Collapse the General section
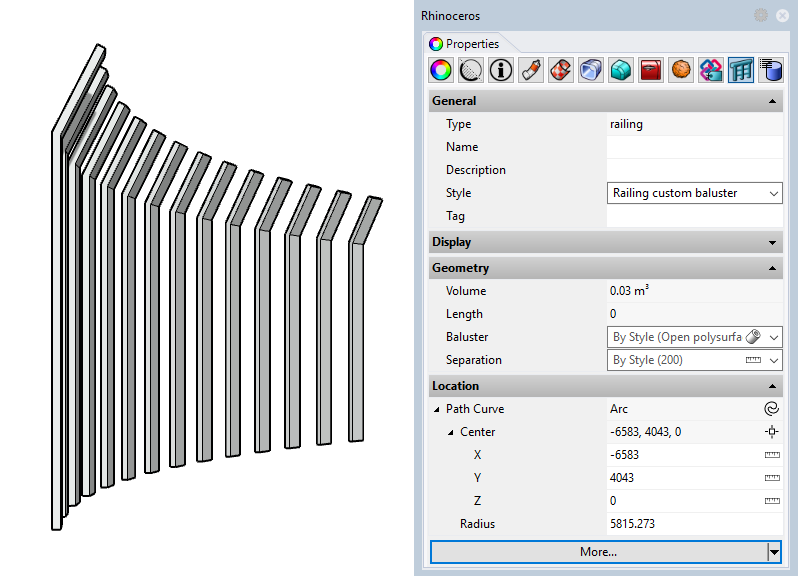 click(x=772, y=101)
